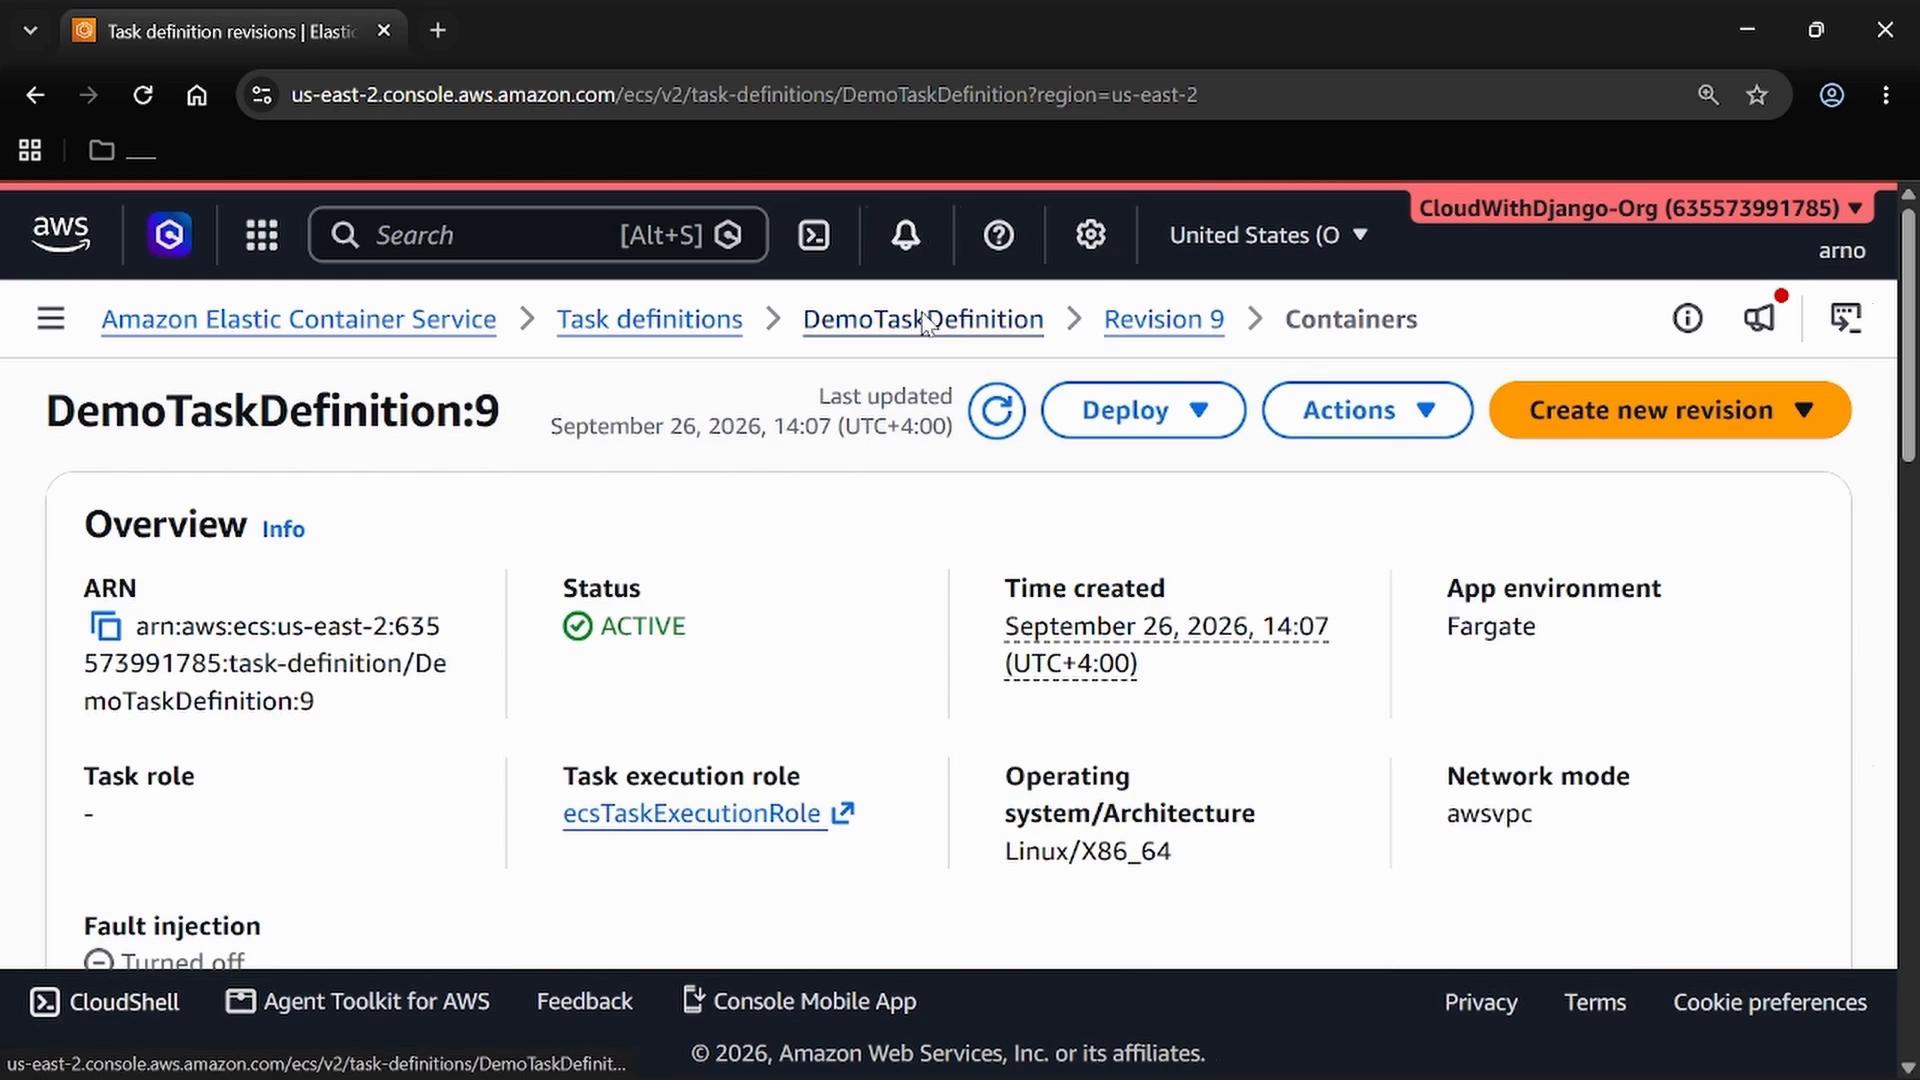Open the Revision 9 breadcrumb link
Screen dimensions: 1920x1080
pyautogui.click(x=1164, y=319)
